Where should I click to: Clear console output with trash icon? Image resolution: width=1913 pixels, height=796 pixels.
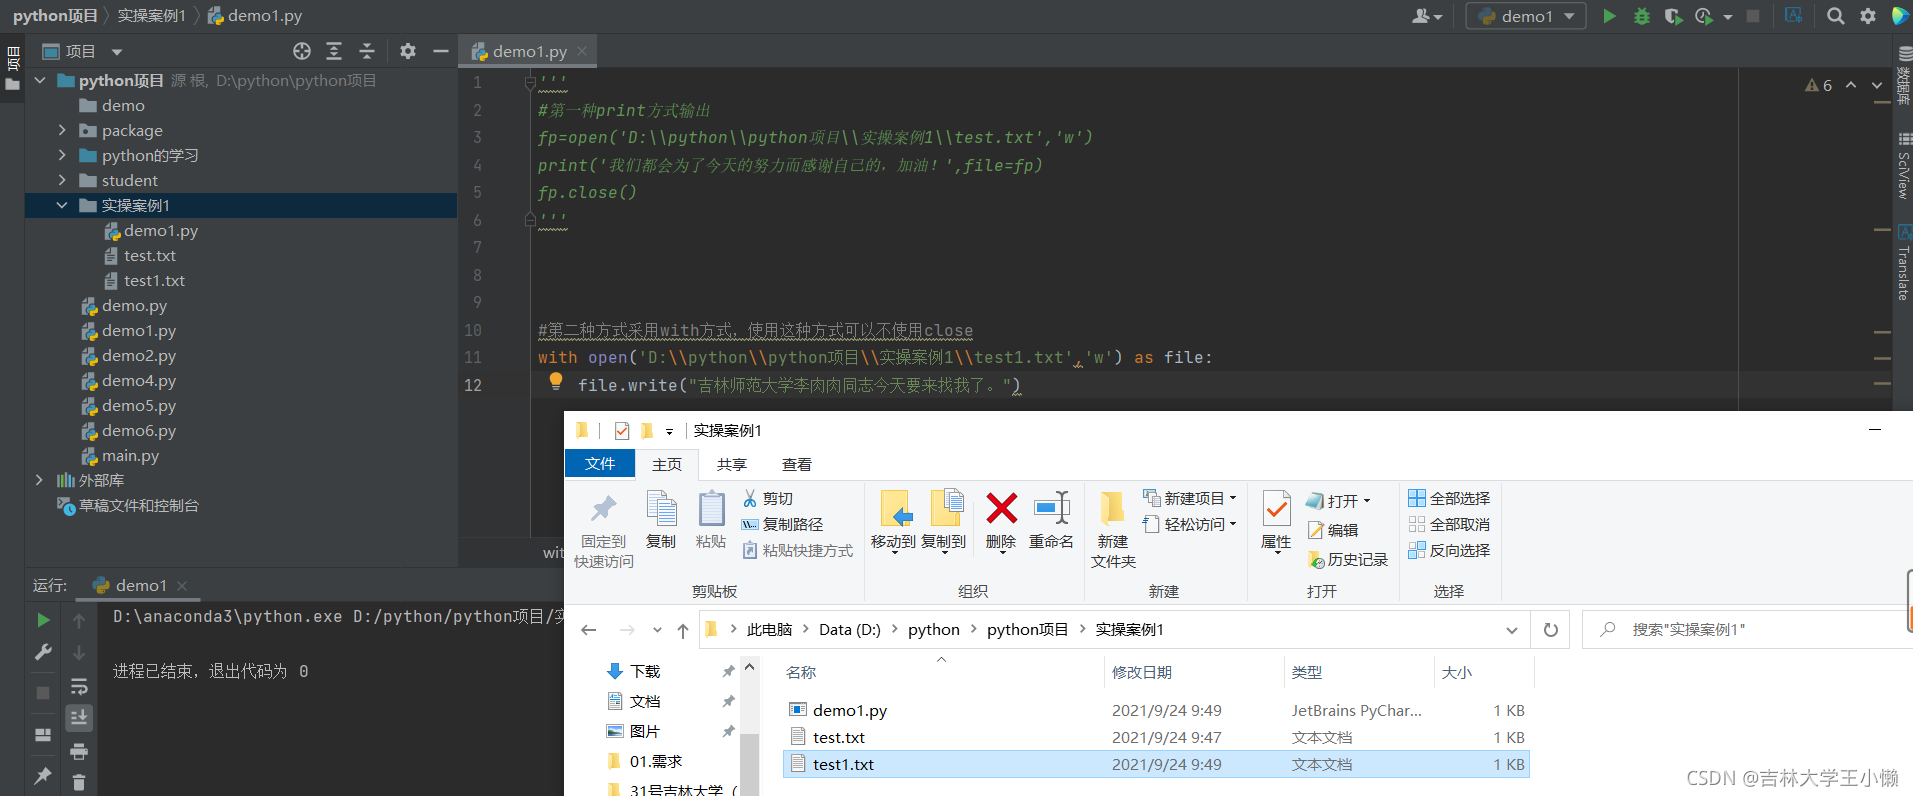click(x=79, y=782)
